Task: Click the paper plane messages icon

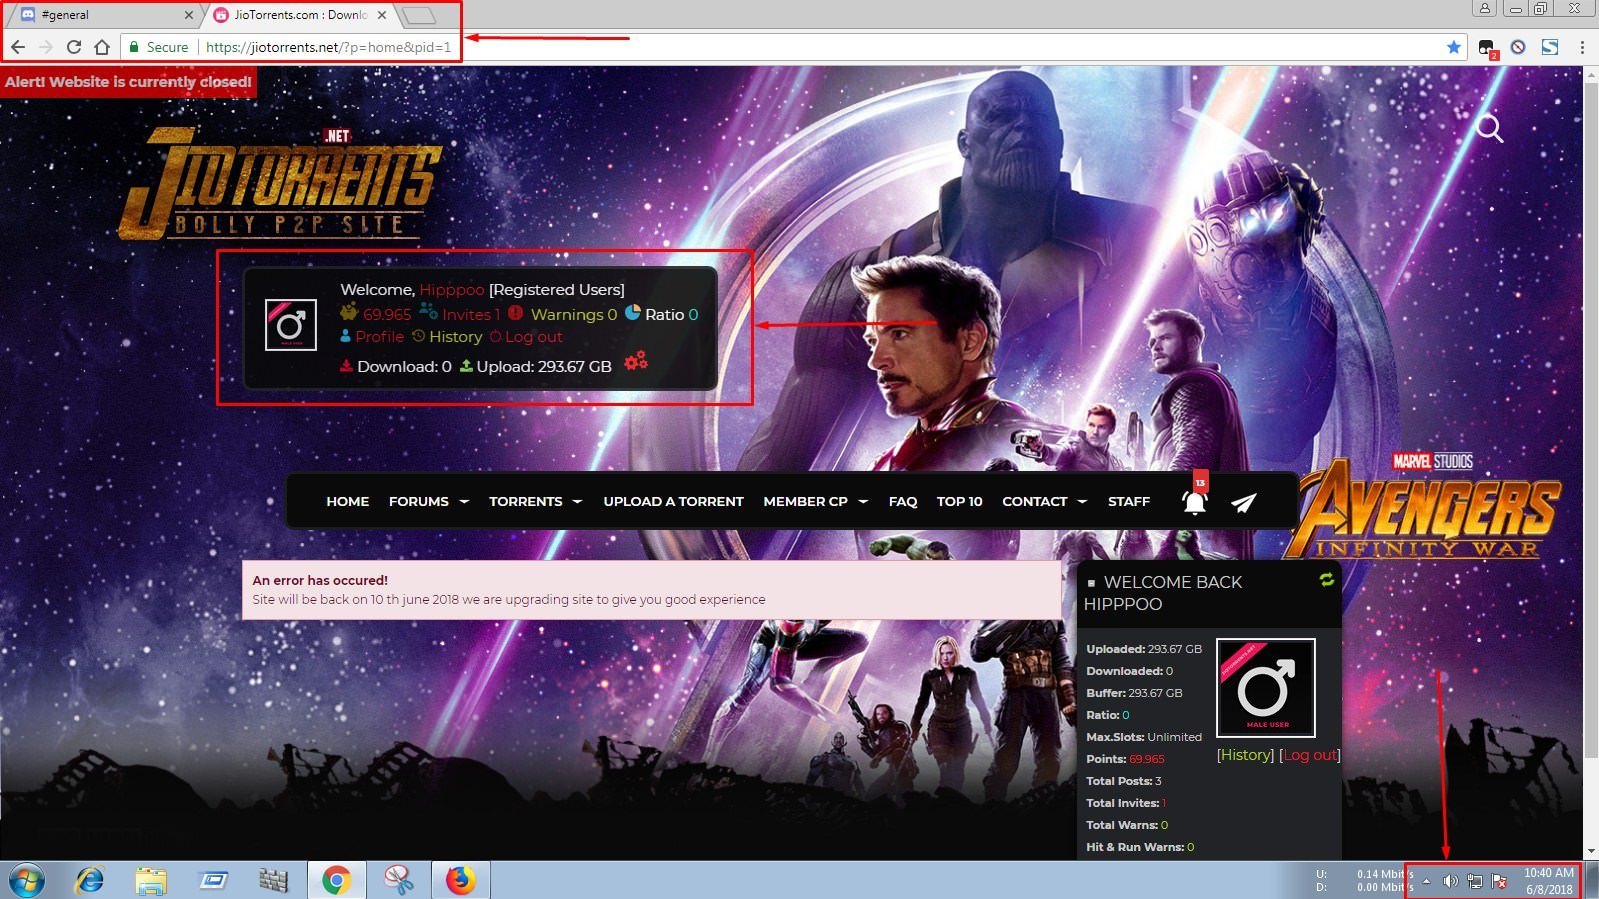Action: point(1243,503)
